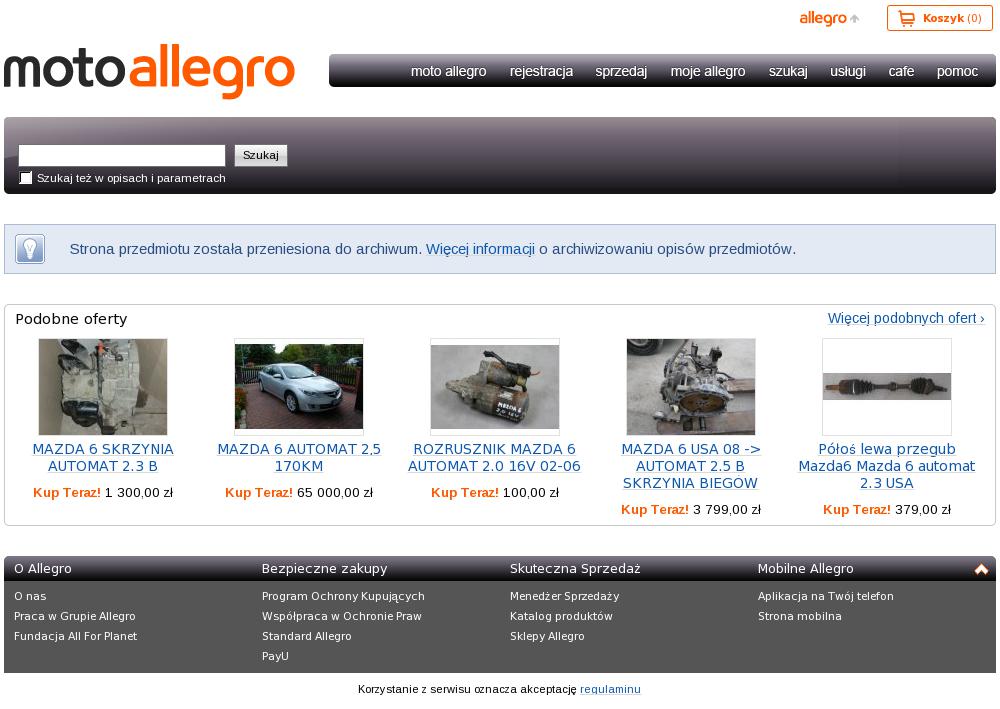Click the motoallegro logo
This screenshot has width=1000, height=709.
pos(149,71)
